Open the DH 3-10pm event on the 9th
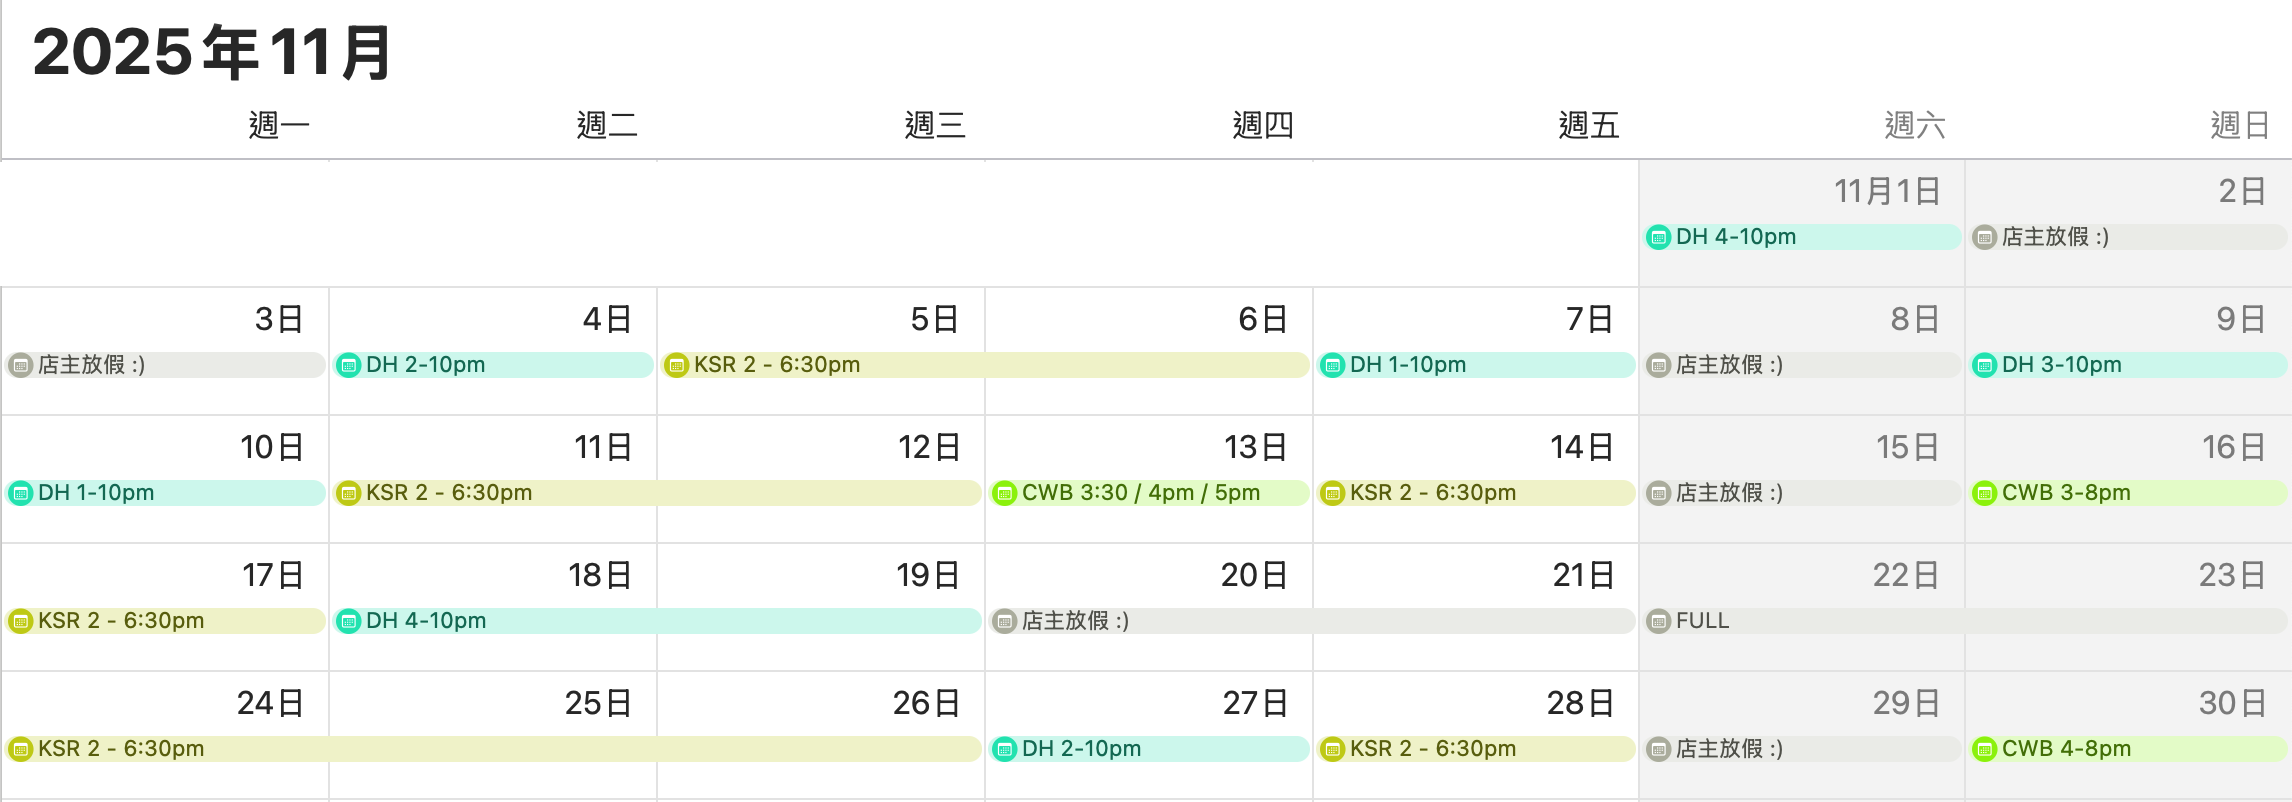2292x802 pixels. click(2061, 365)
